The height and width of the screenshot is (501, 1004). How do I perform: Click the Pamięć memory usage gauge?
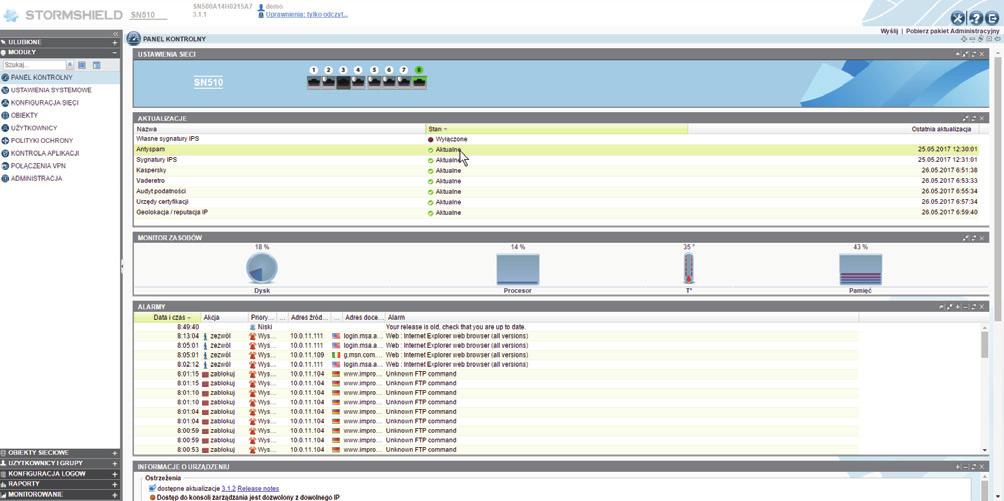pyautogui.click(x=861, y=269)
